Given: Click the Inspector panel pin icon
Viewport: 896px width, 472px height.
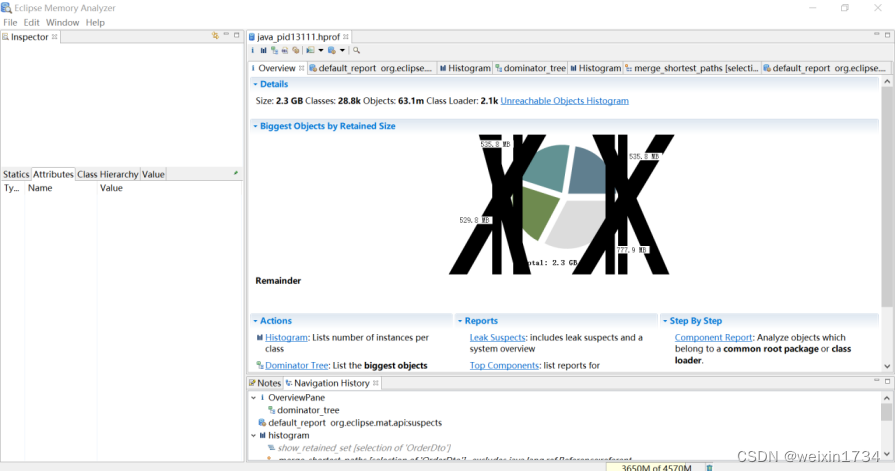Looking at the screenshot, I should pos(215,35).
